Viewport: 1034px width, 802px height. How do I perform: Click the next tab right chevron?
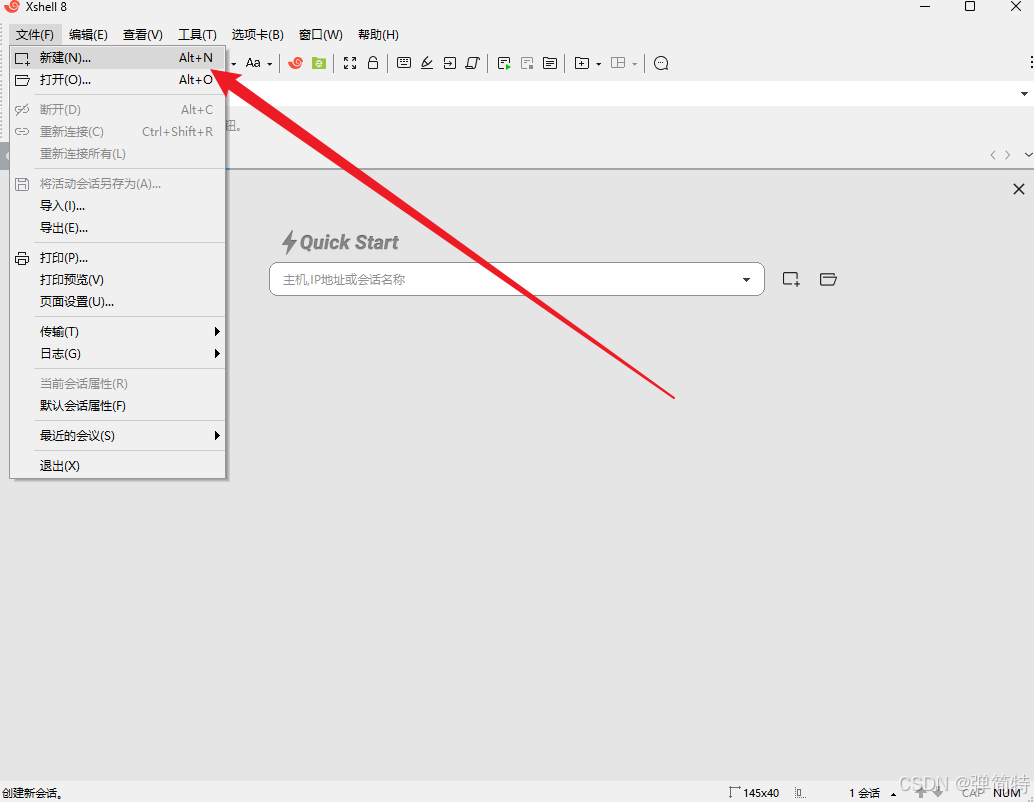coord(1008,155)
